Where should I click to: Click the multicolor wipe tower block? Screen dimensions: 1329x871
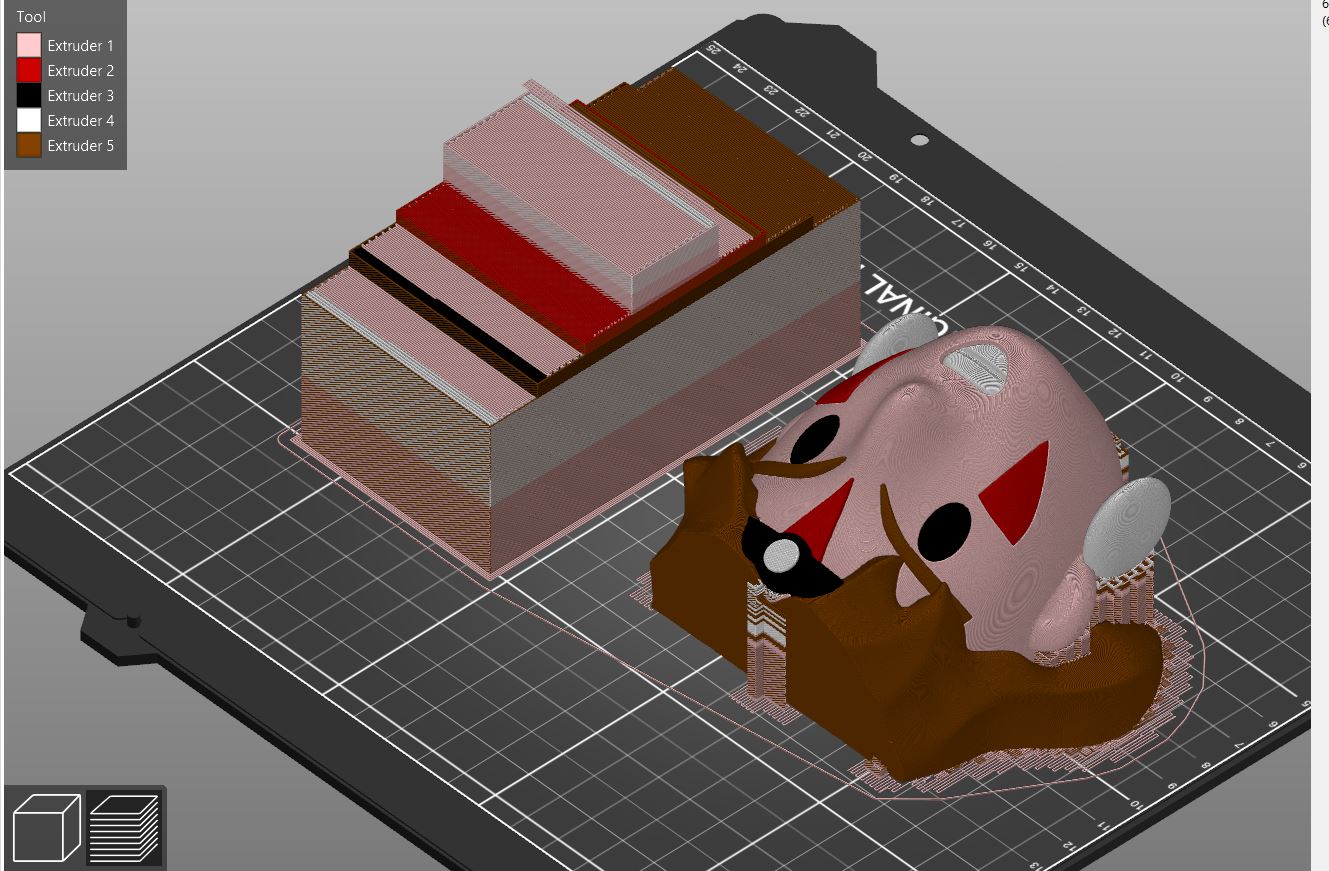pos(580,330)
